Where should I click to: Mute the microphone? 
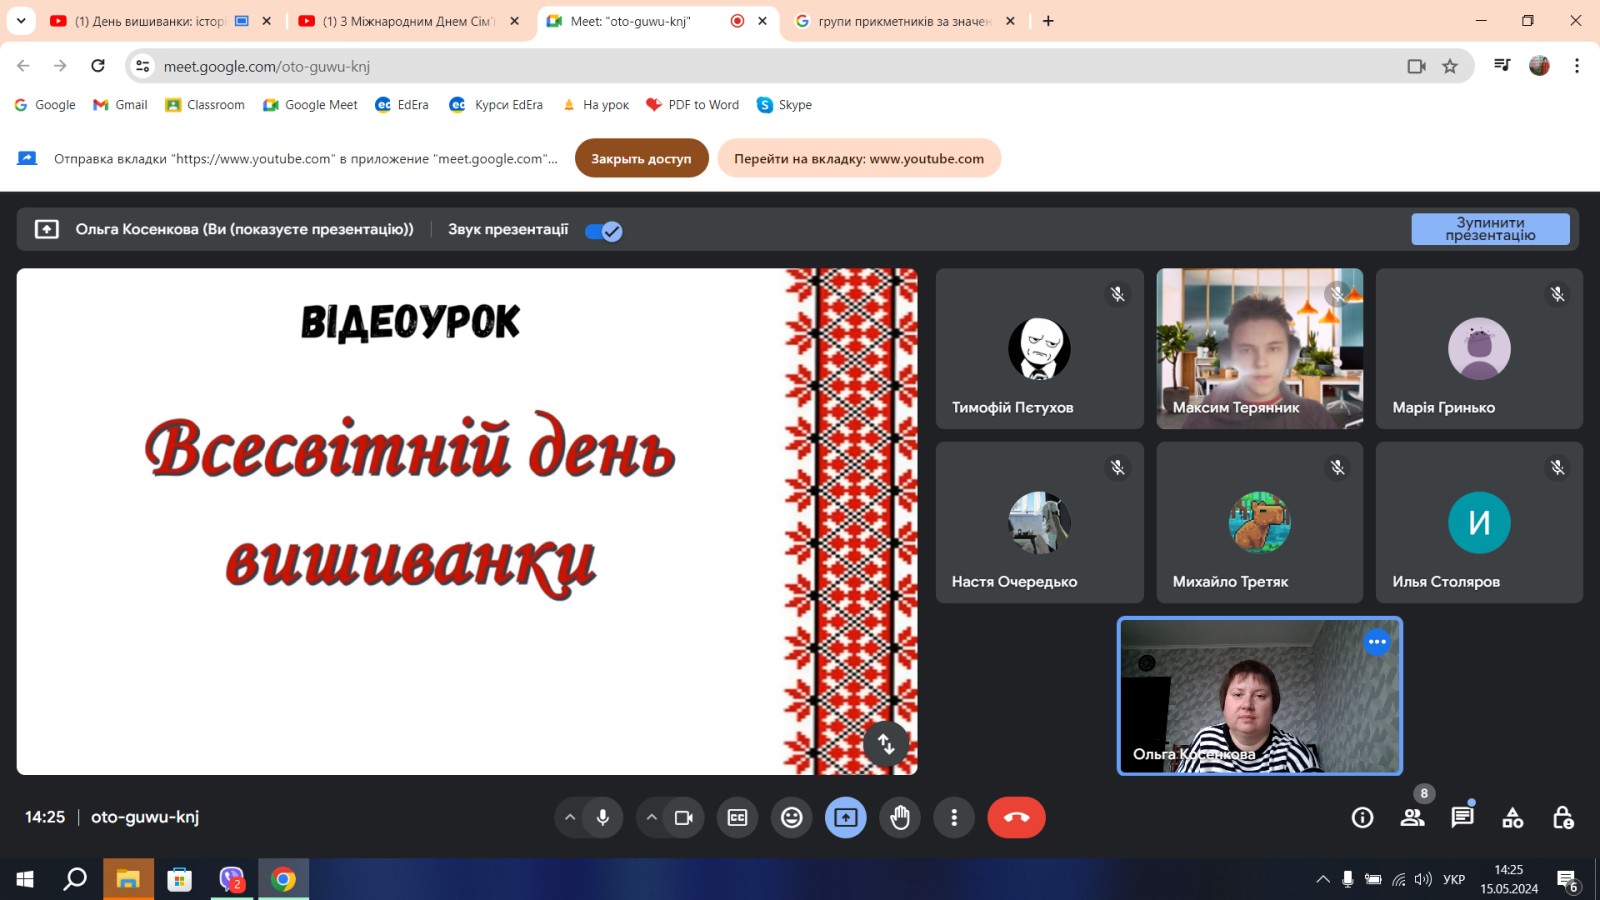[x=603, y=818]
